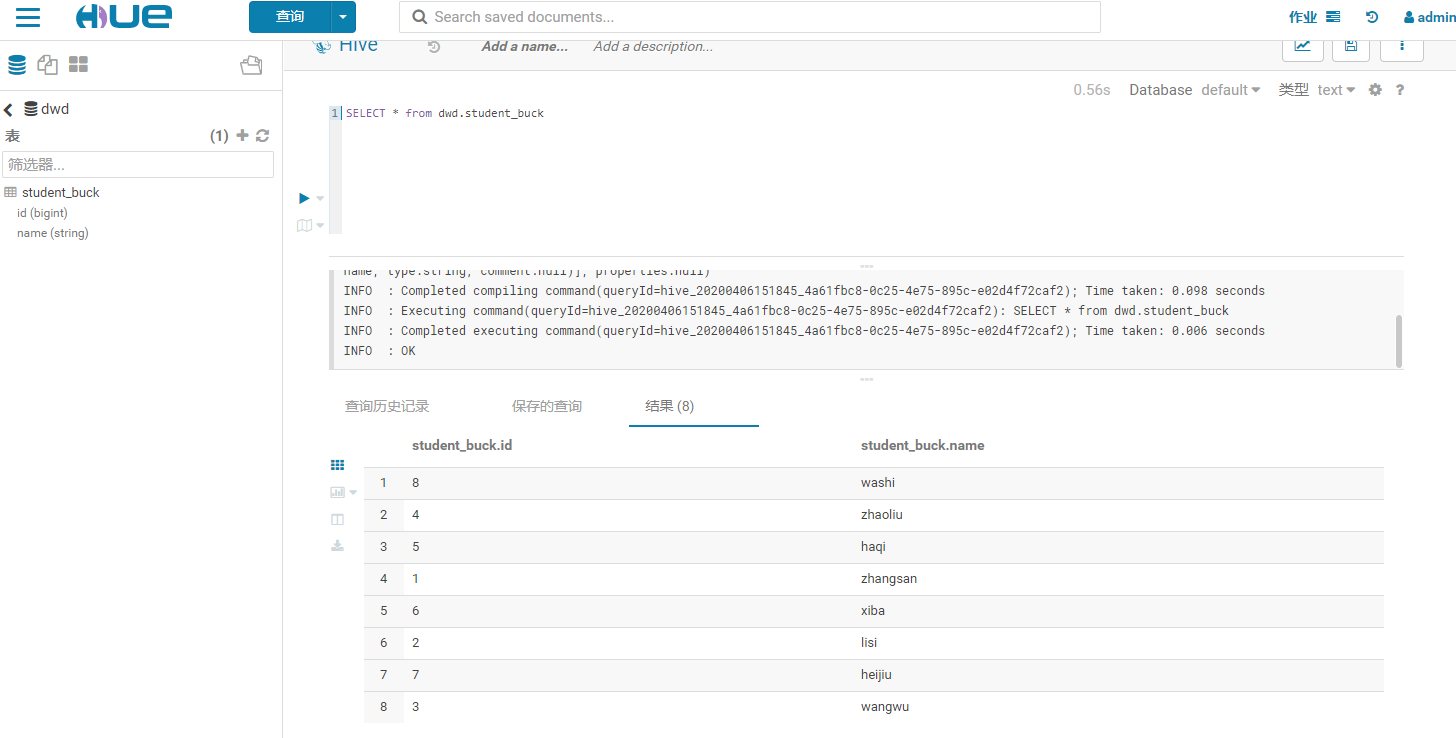This screenshot has width=1456, height=738.
Task: Sort by student_buck.name column header
Action: point(922,445)
